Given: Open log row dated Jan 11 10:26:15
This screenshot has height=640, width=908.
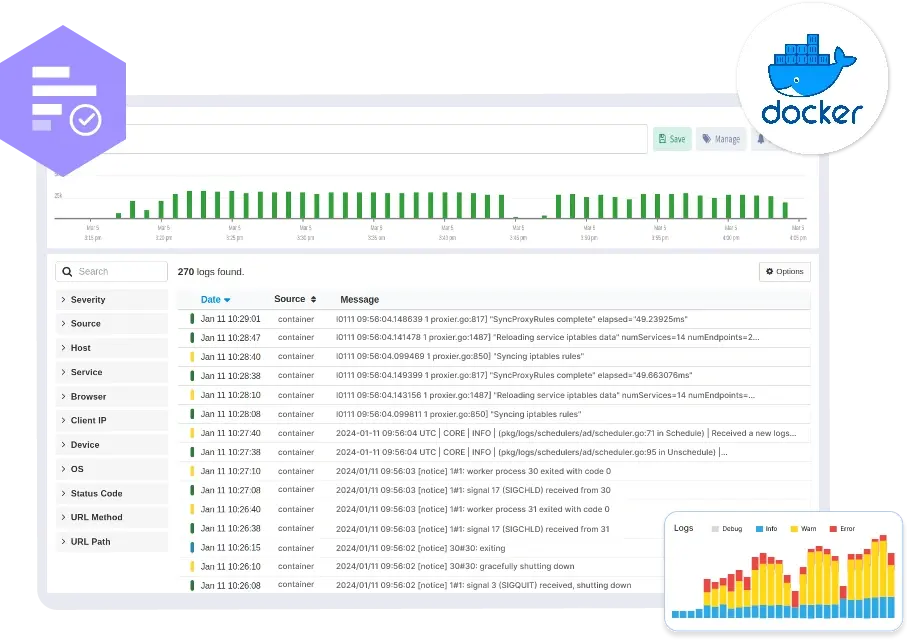Looking at the screenshot, I should tap(423, 548).
